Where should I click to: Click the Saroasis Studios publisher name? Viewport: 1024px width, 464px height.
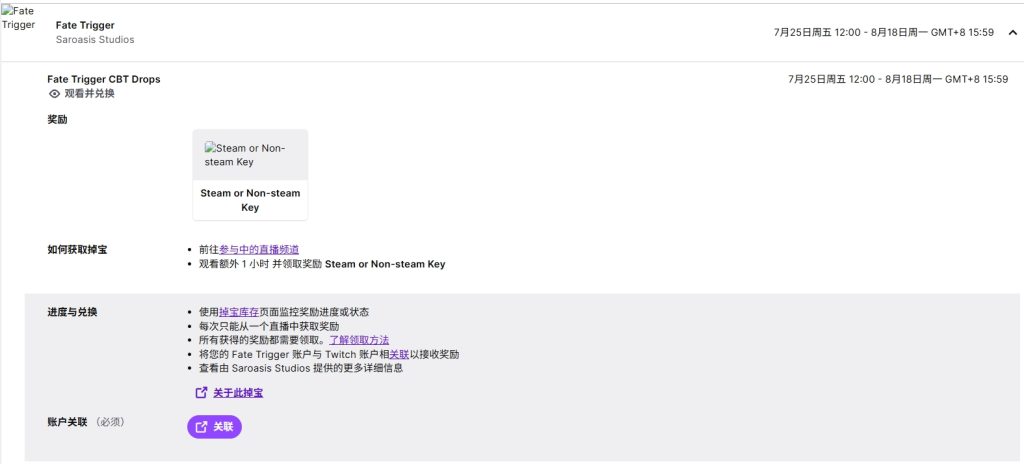[x=95, y=40]
